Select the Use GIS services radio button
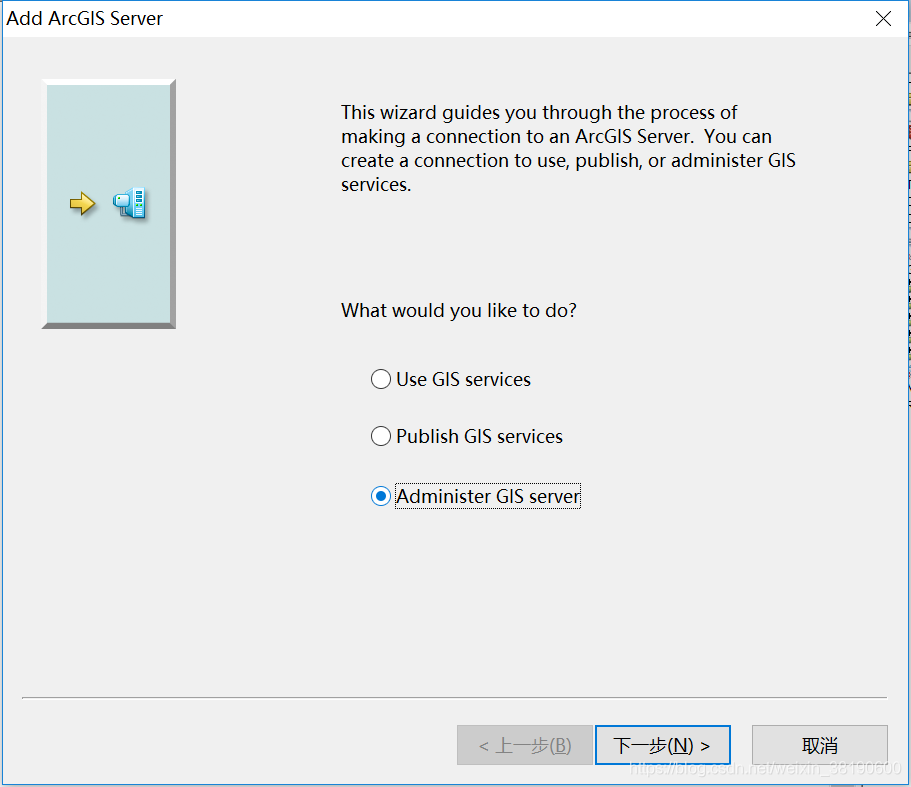 coord(381,380)
